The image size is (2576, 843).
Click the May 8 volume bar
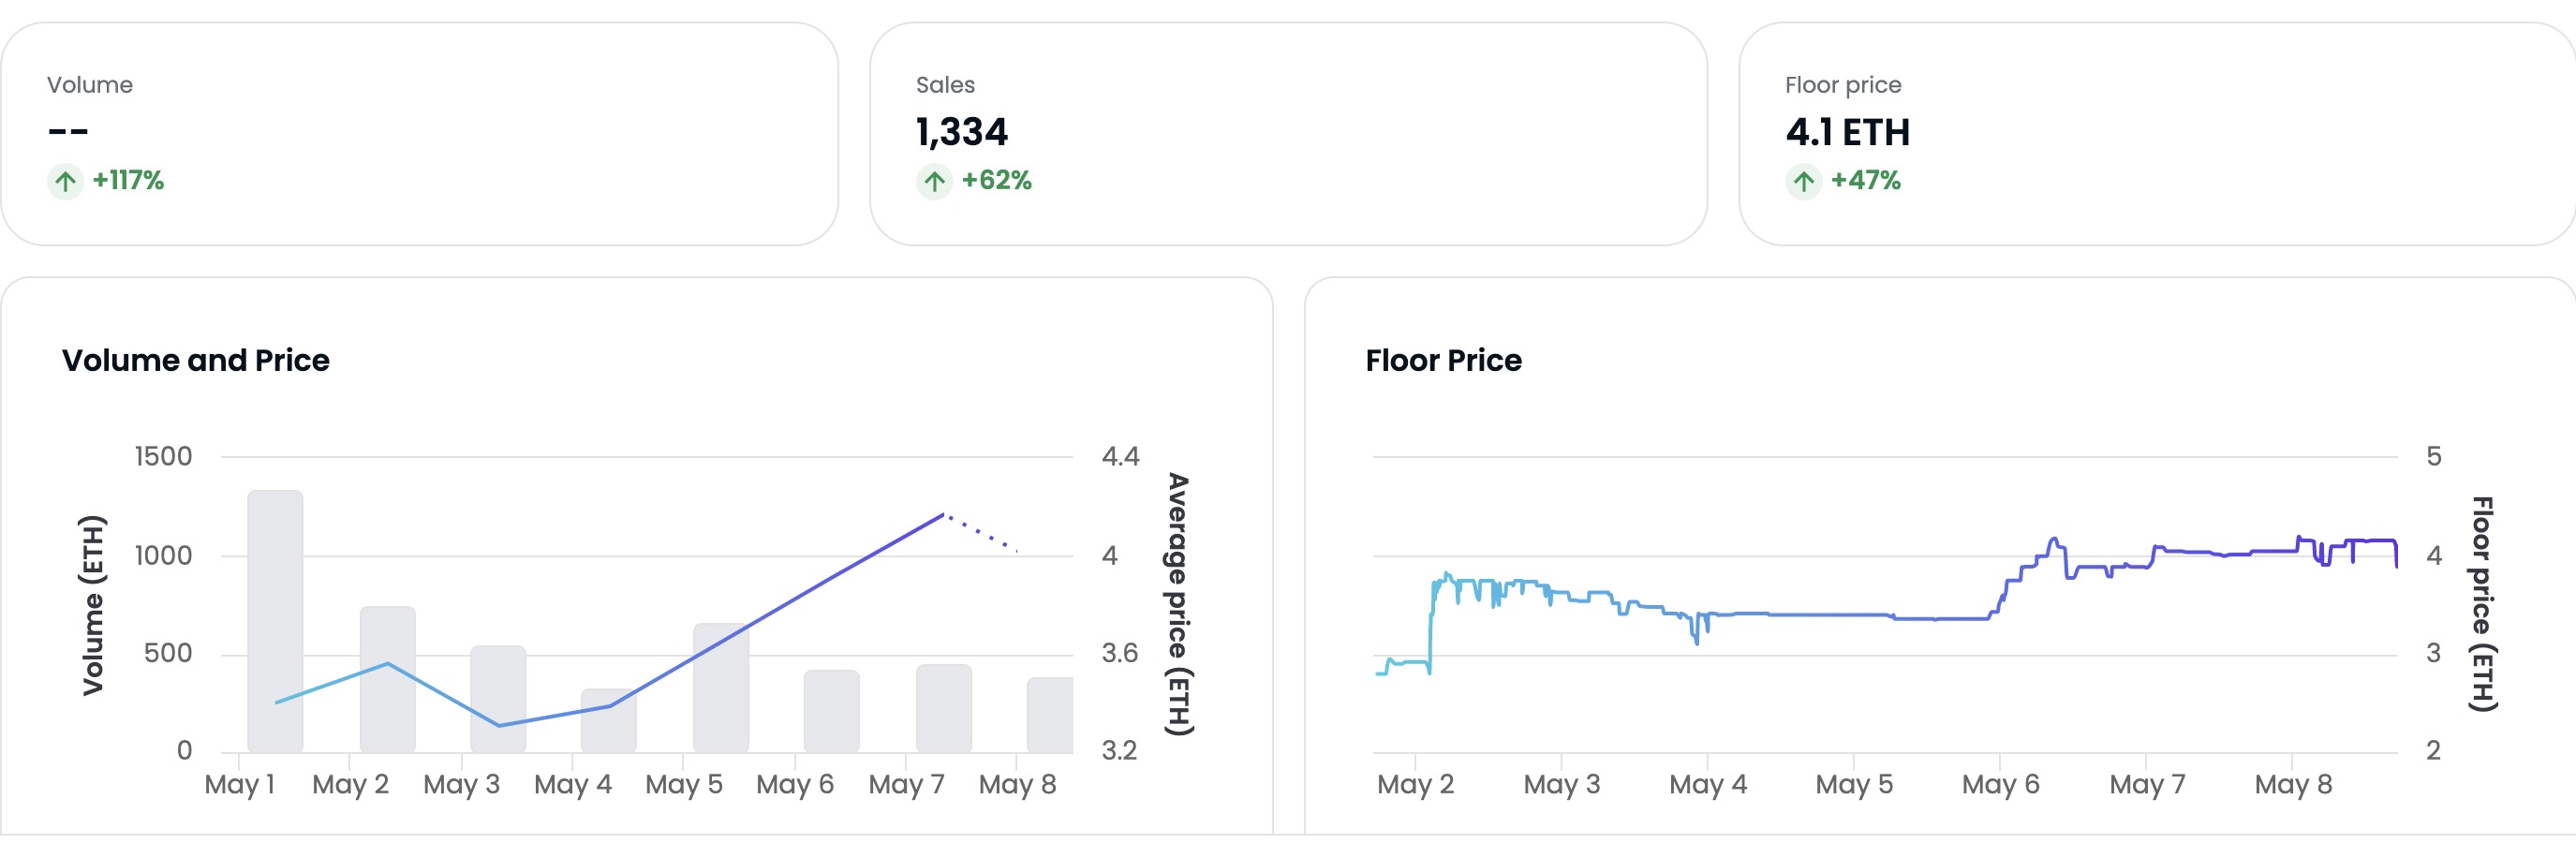[1049, 715]
